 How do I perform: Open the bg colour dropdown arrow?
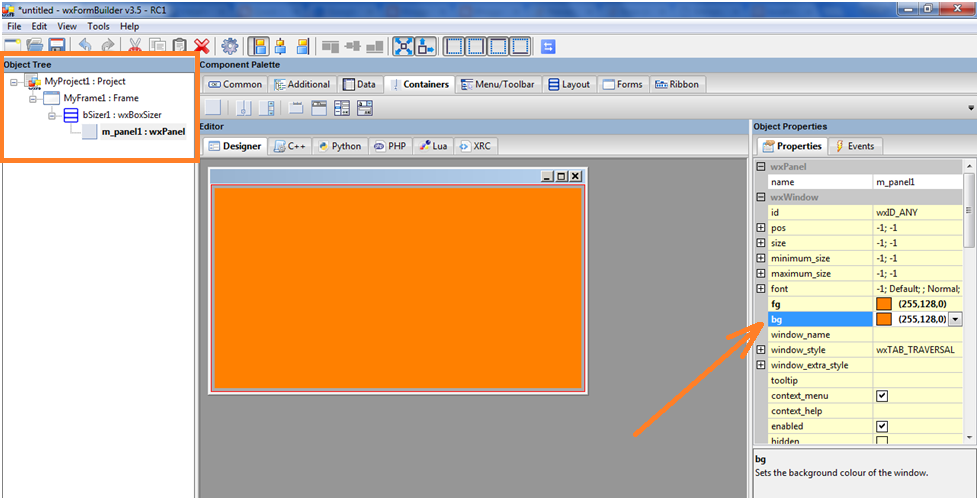tap(955, 319)
